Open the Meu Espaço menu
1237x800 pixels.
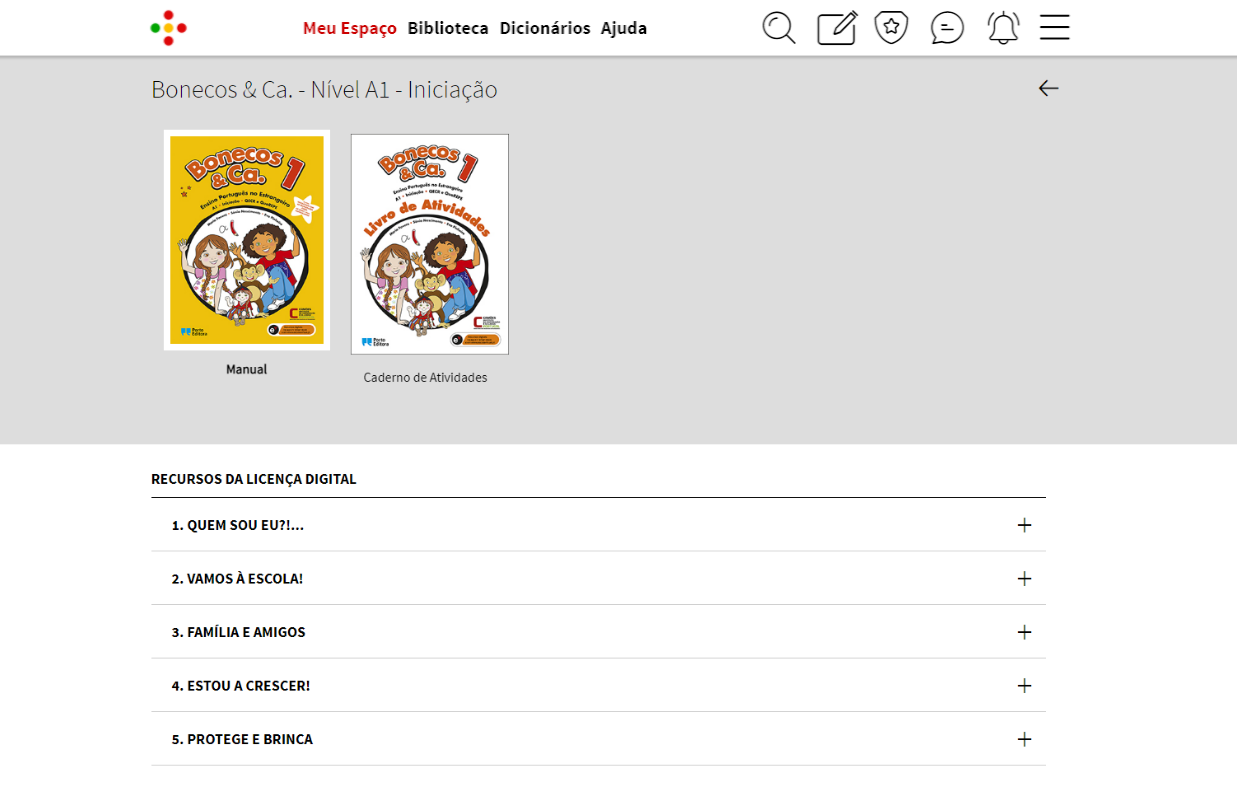pos(350,28)
